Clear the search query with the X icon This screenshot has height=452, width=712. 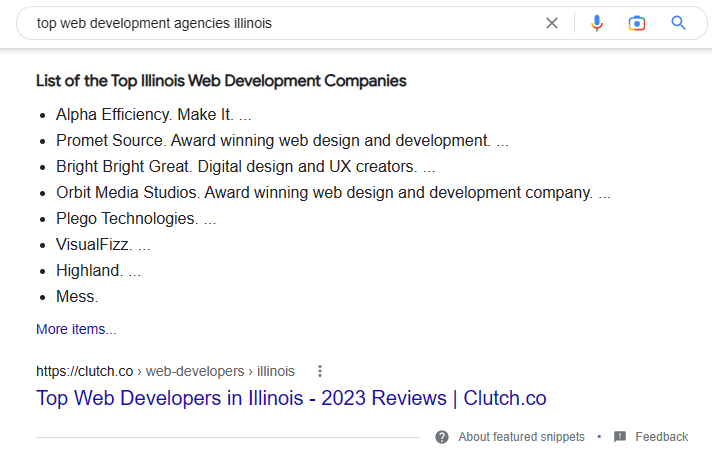tap(552, 23)
